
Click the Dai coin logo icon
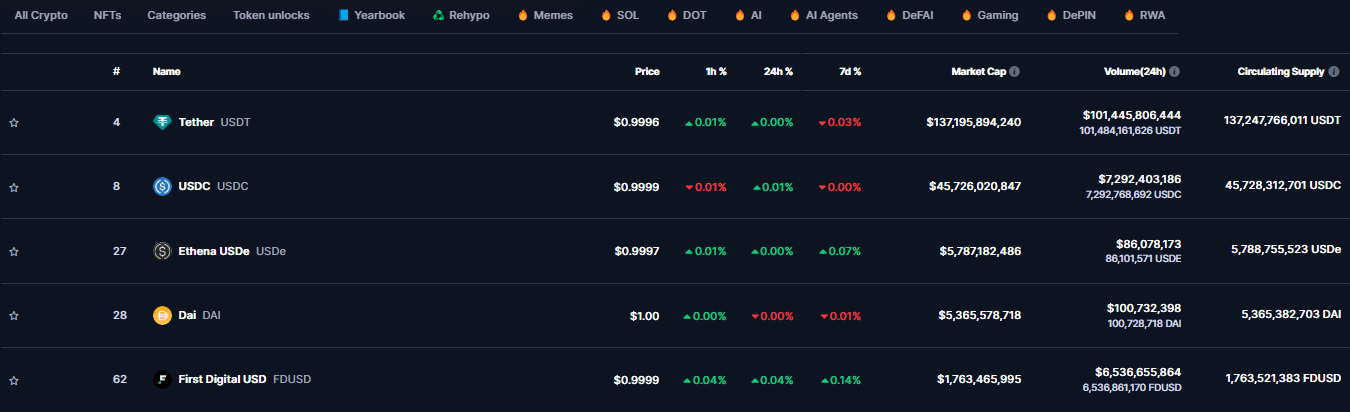coord(162,315)
